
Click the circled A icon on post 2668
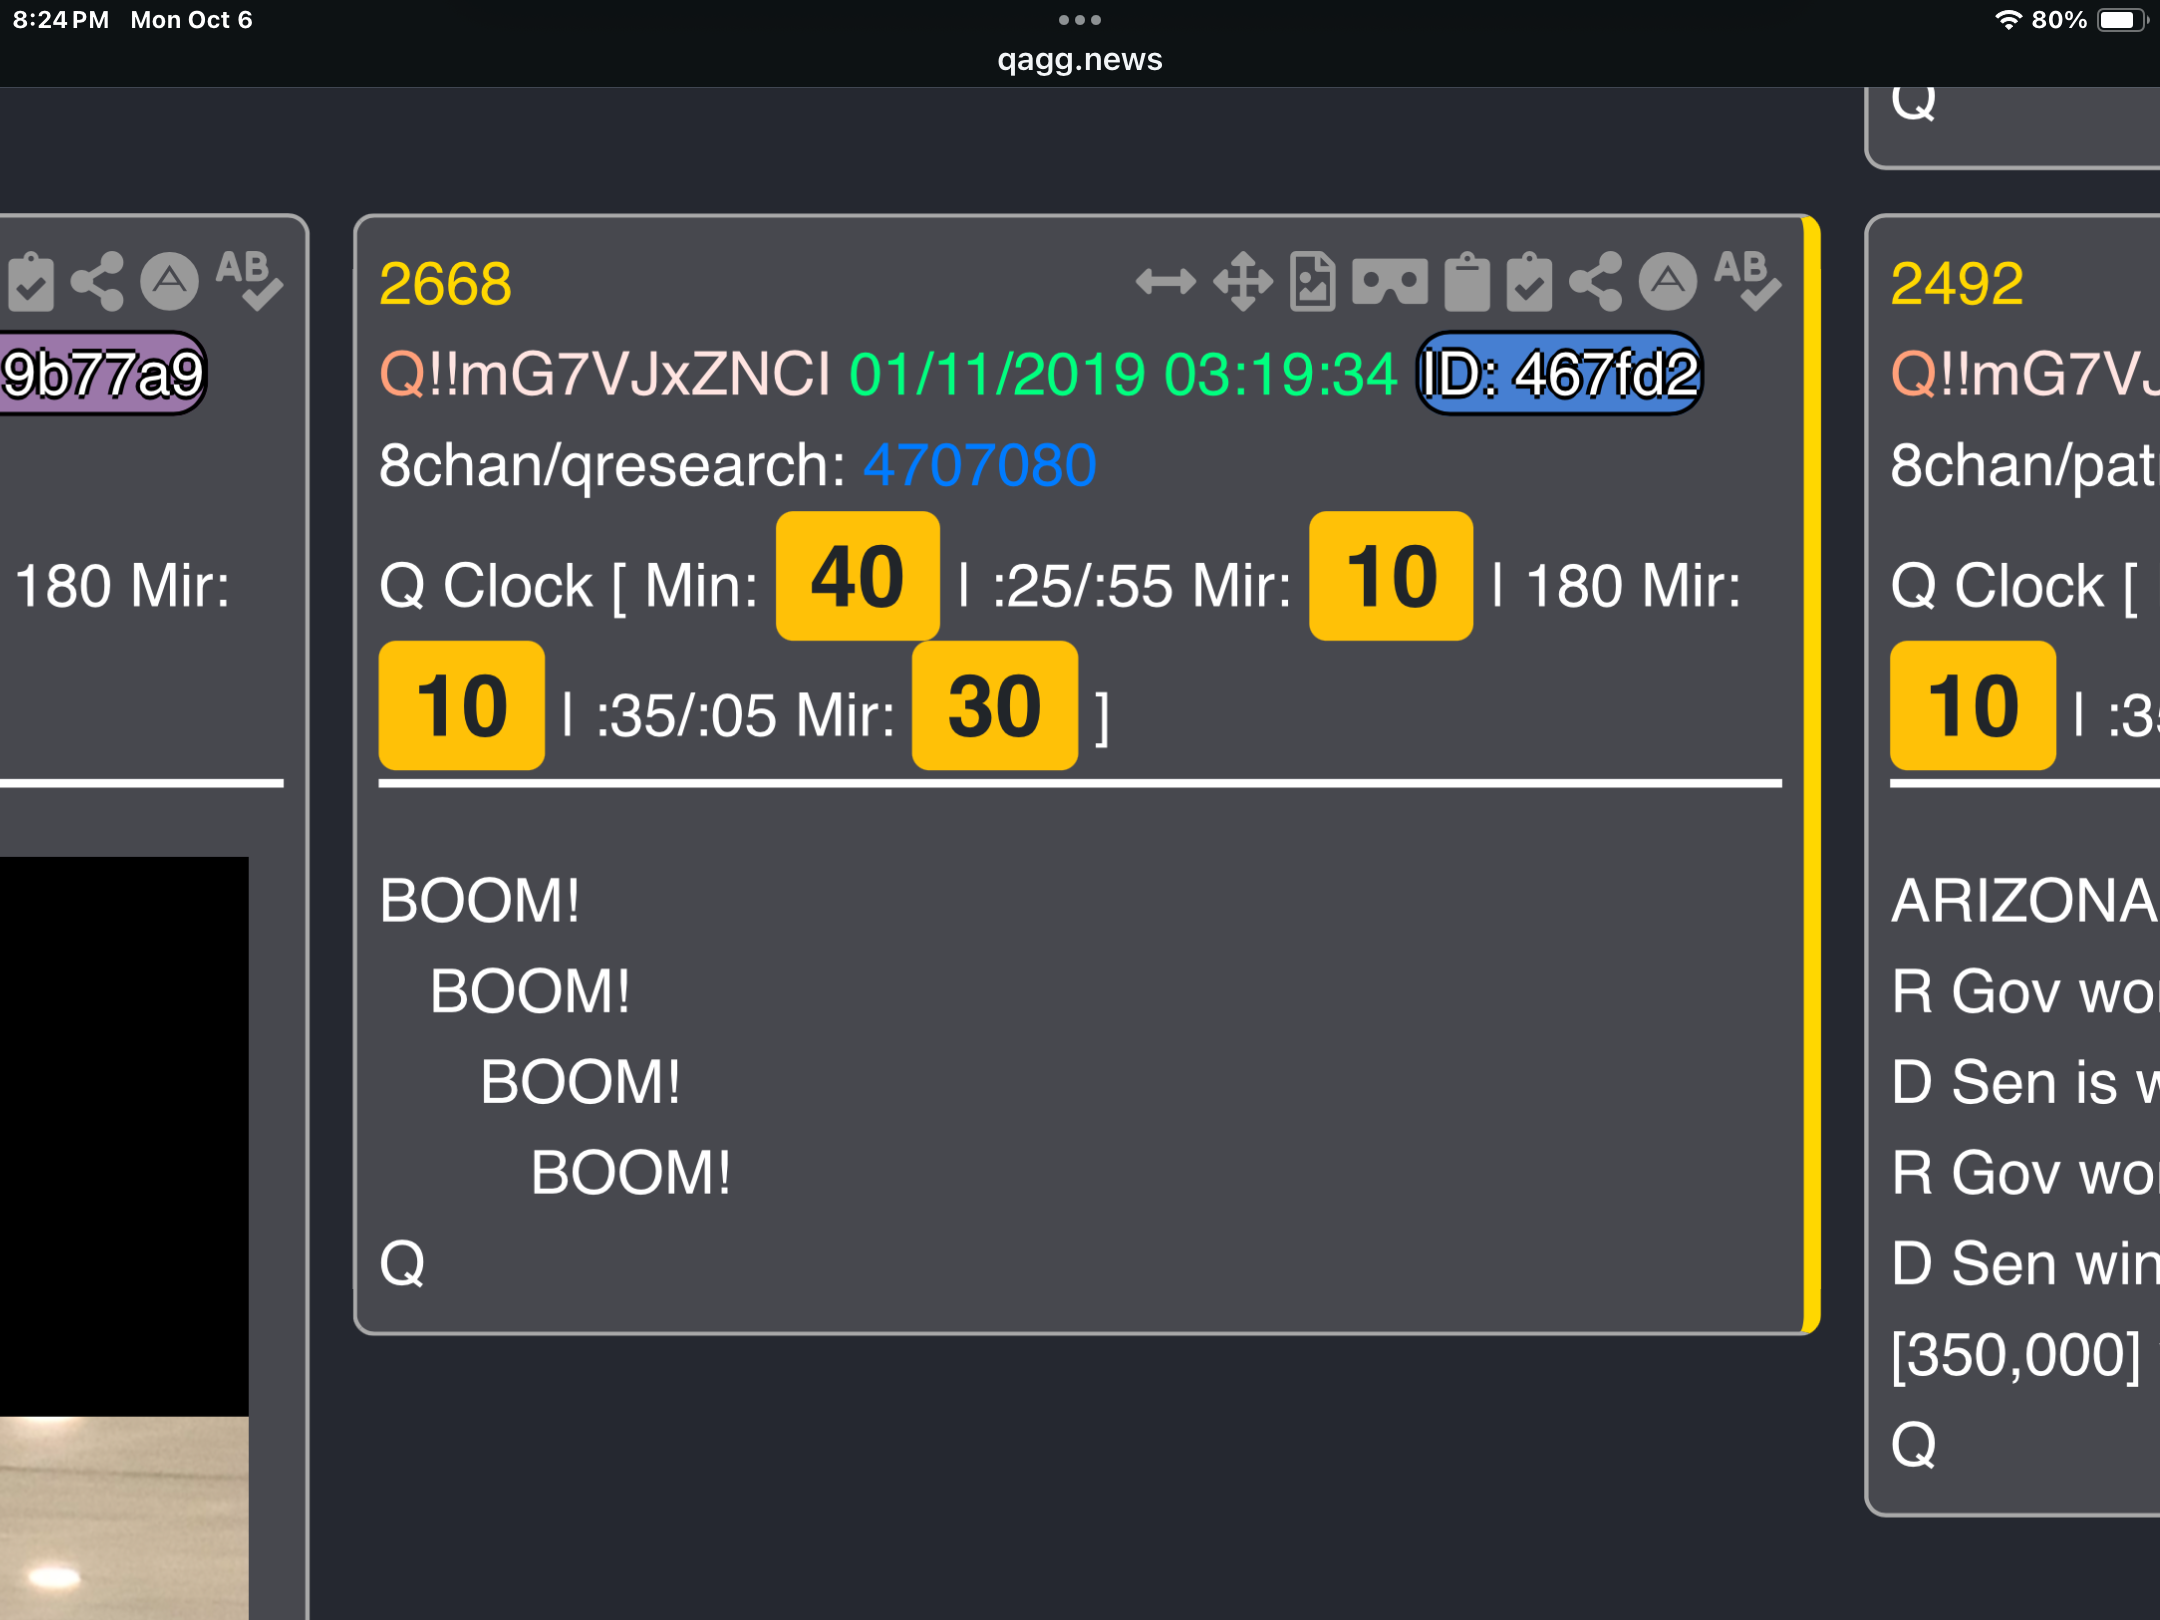coord(1667,282)
